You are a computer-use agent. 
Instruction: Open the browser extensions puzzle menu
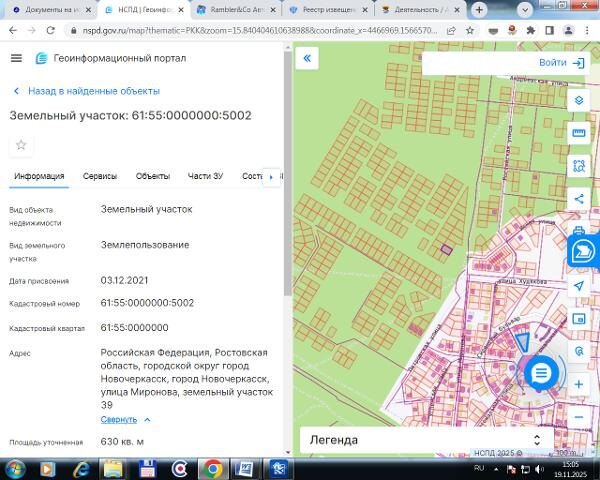(531, 31)
